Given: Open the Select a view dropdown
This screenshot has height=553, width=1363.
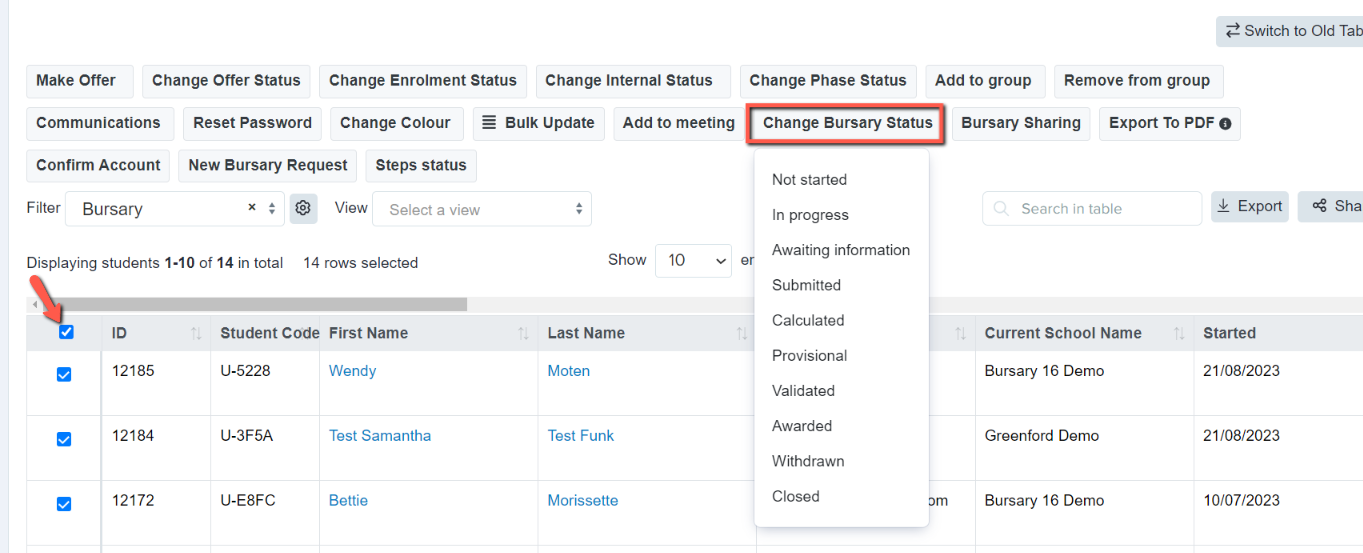Looking at the screenshot, I should 482,209.
